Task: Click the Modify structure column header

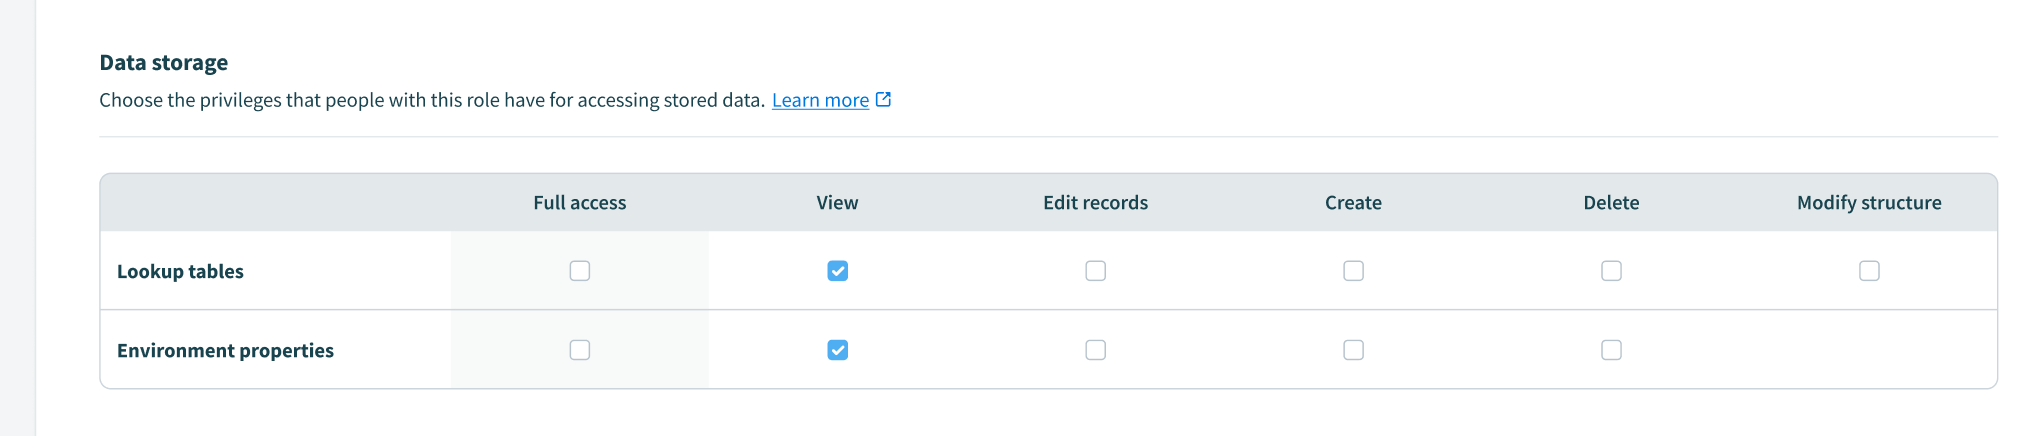Action: coord(1869,203)
